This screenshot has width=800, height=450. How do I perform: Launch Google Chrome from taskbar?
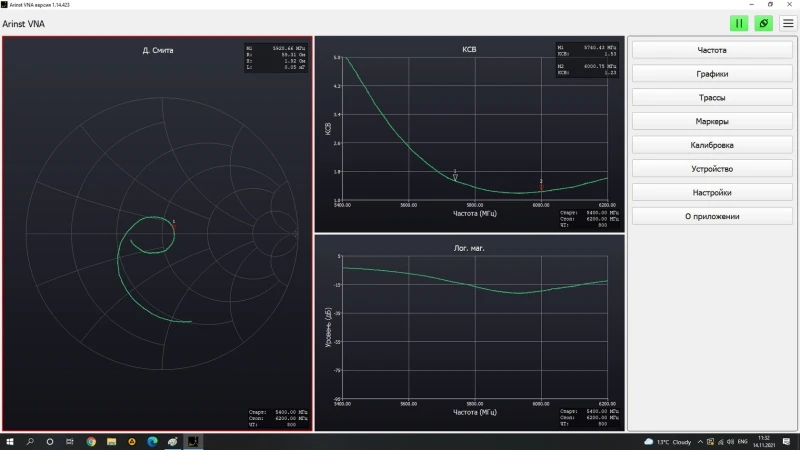tap(91, 442)
